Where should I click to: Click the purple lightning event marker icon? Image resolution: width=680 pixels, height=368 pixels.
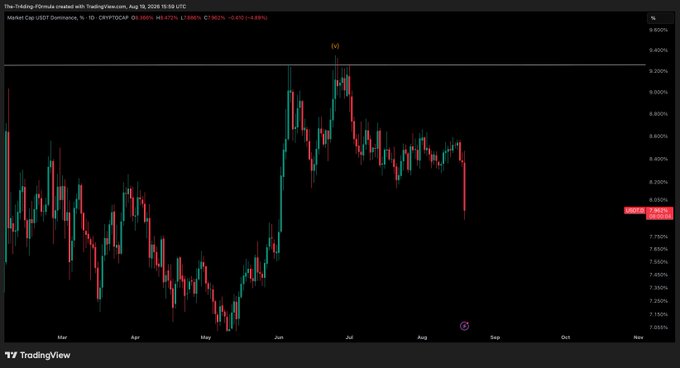click(x=464, y=326)
